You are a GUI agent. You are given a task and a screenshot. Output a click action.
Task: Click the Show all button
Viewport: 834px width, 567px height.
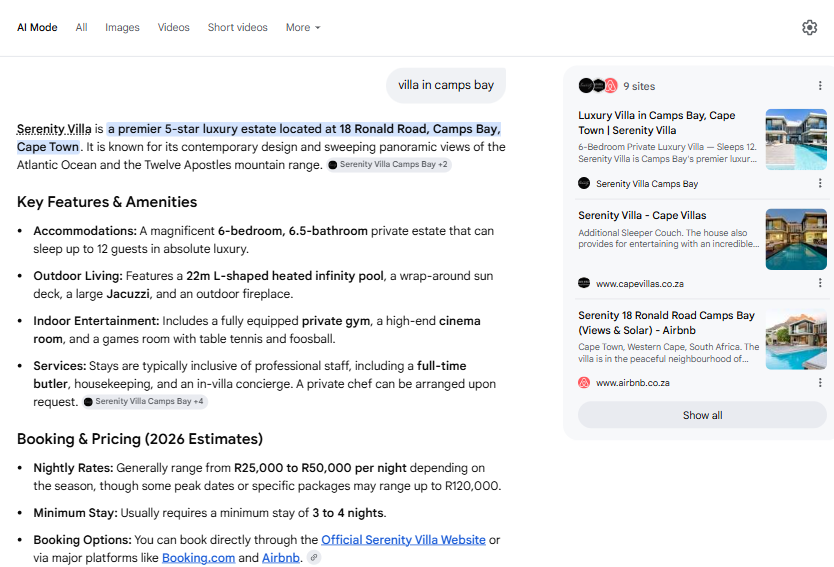click(x=702, y=415)
